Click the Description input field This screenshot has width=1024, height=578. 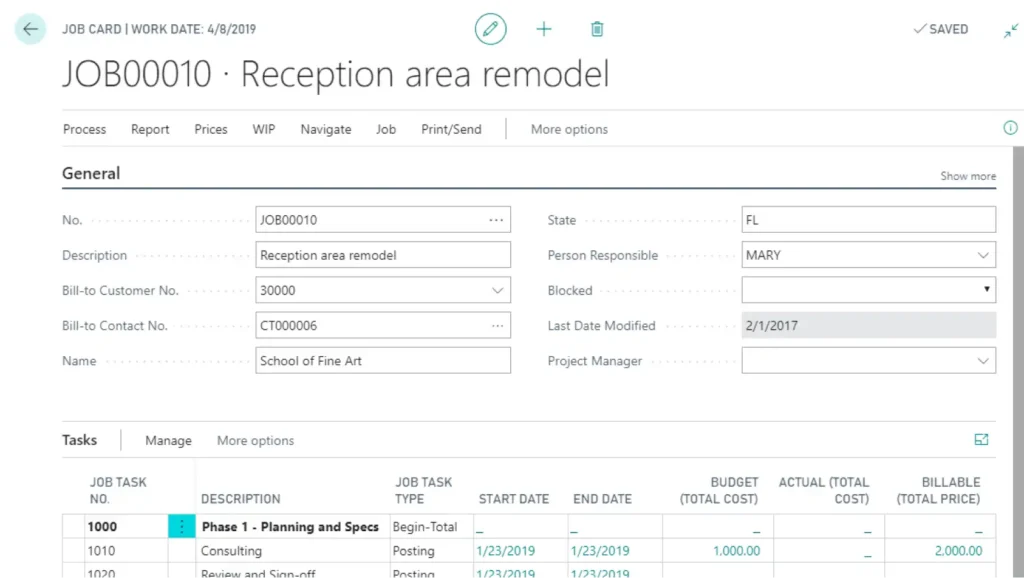(382, 256)
